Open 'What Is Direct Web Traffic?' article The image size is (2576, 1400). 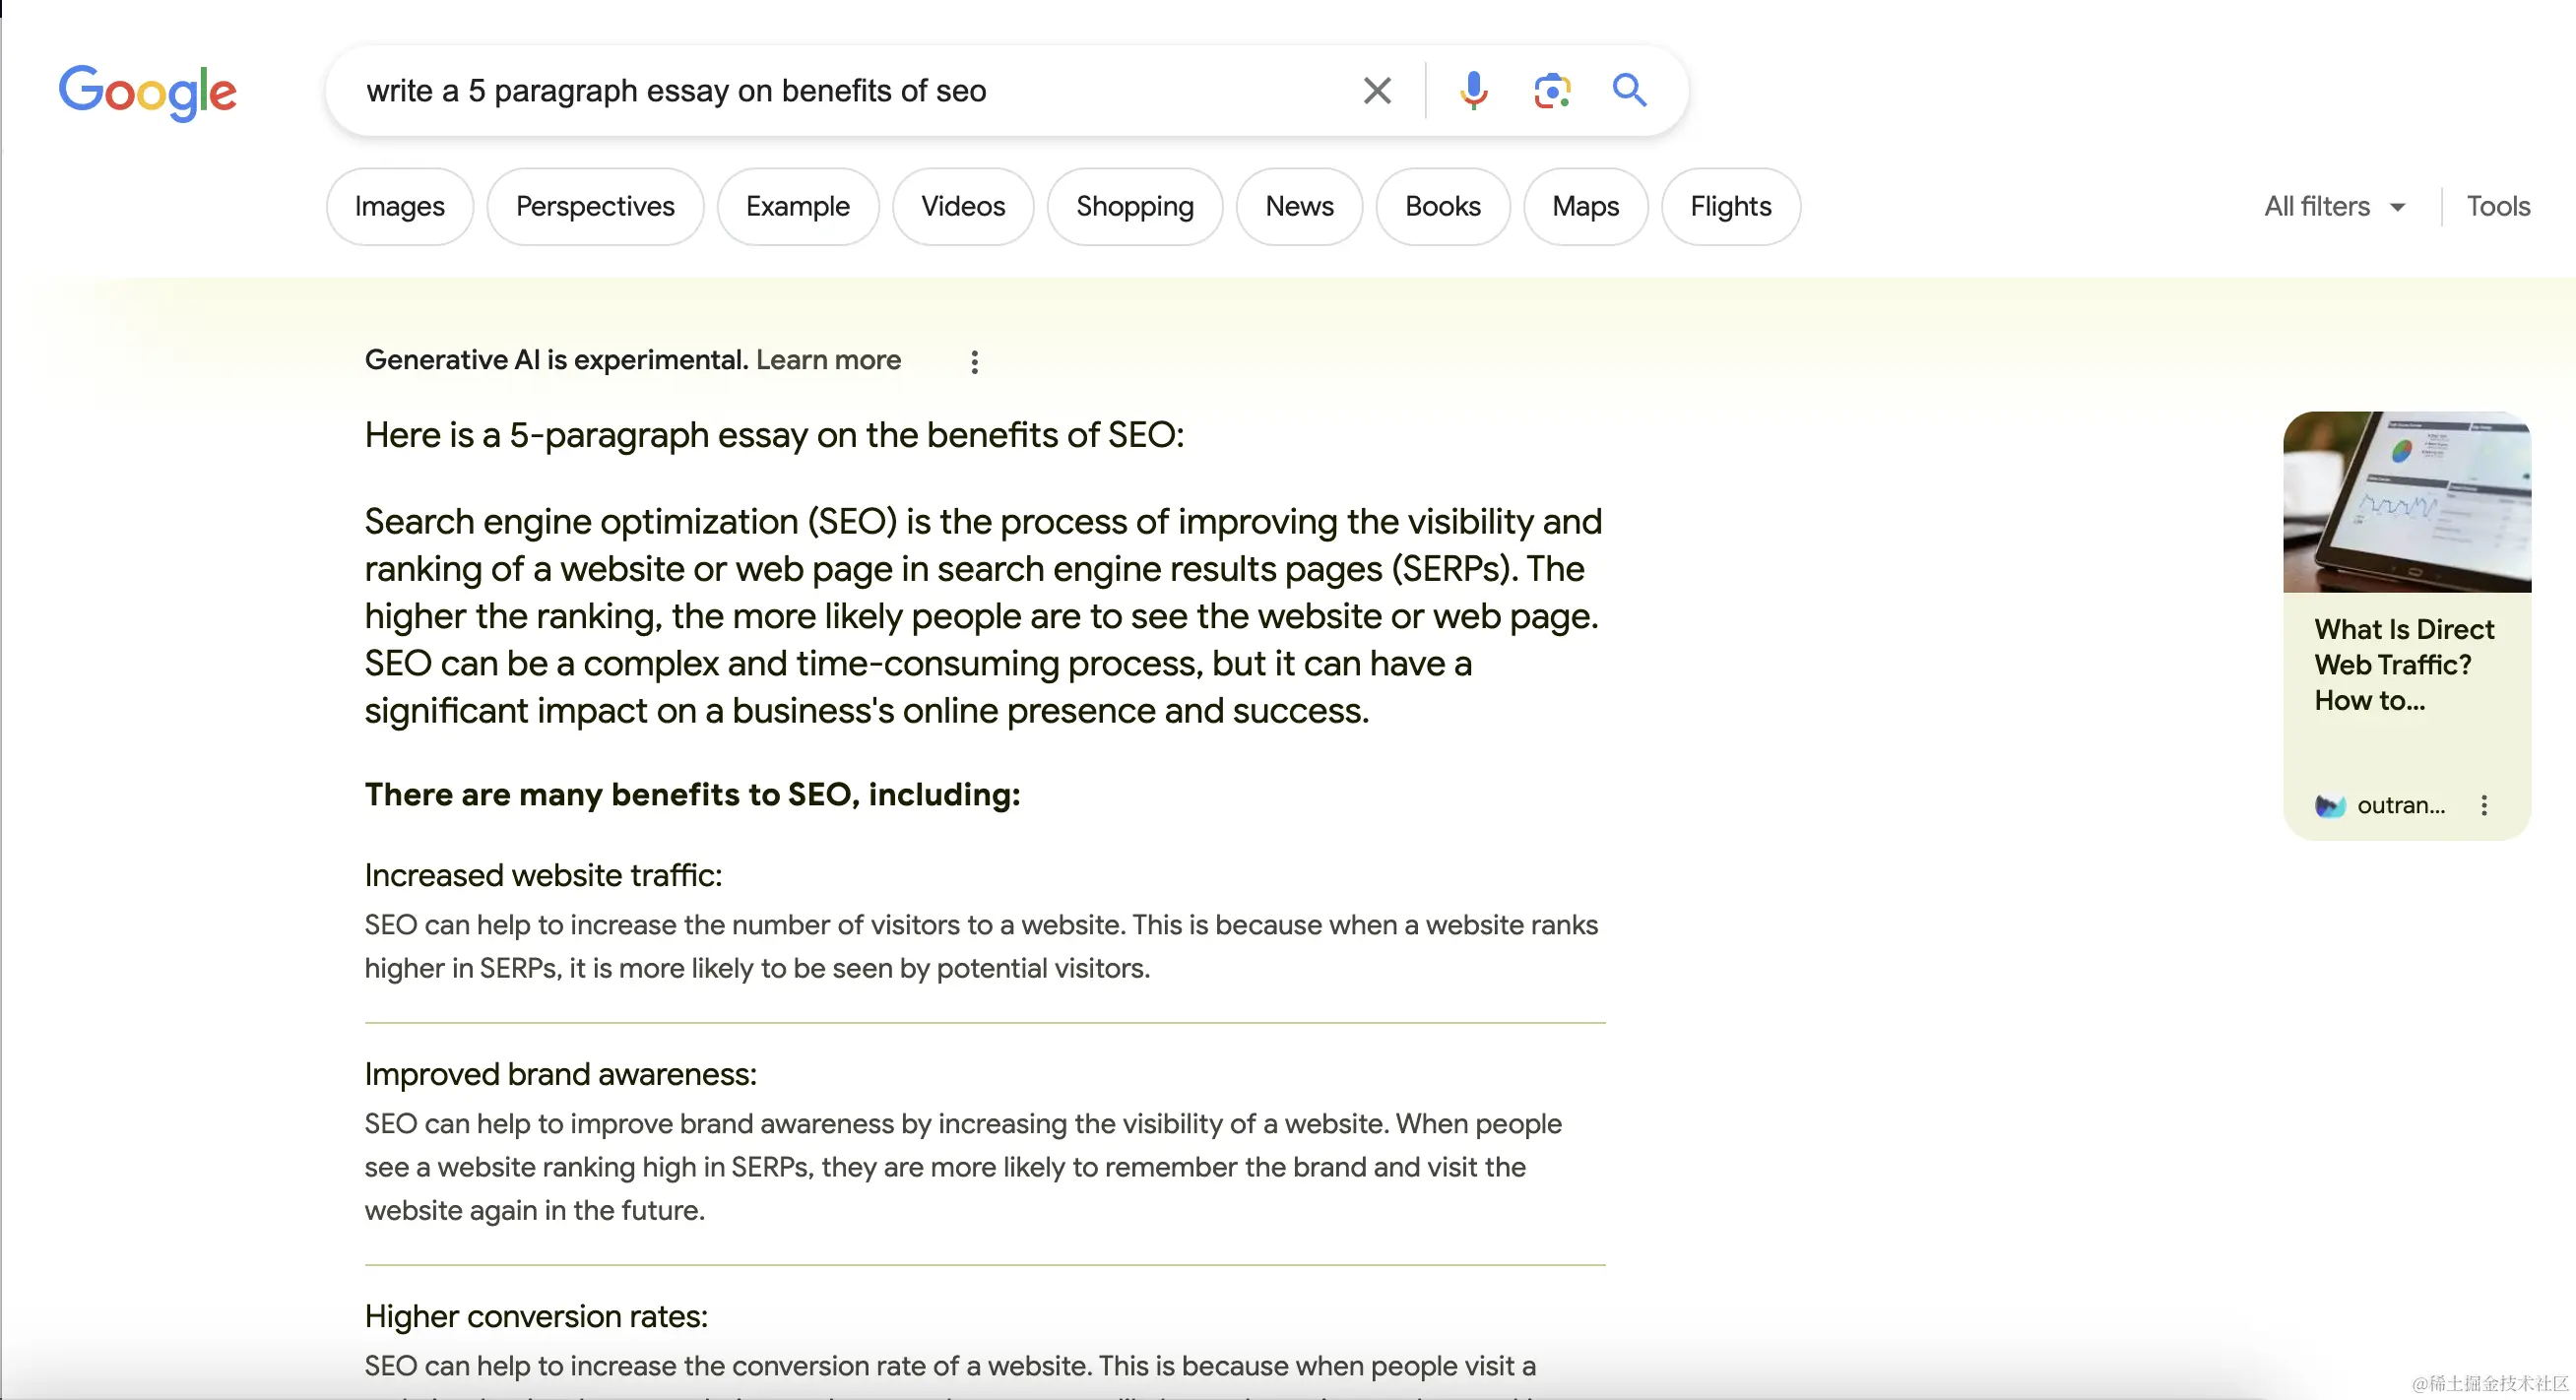(x=2403, y=665)
